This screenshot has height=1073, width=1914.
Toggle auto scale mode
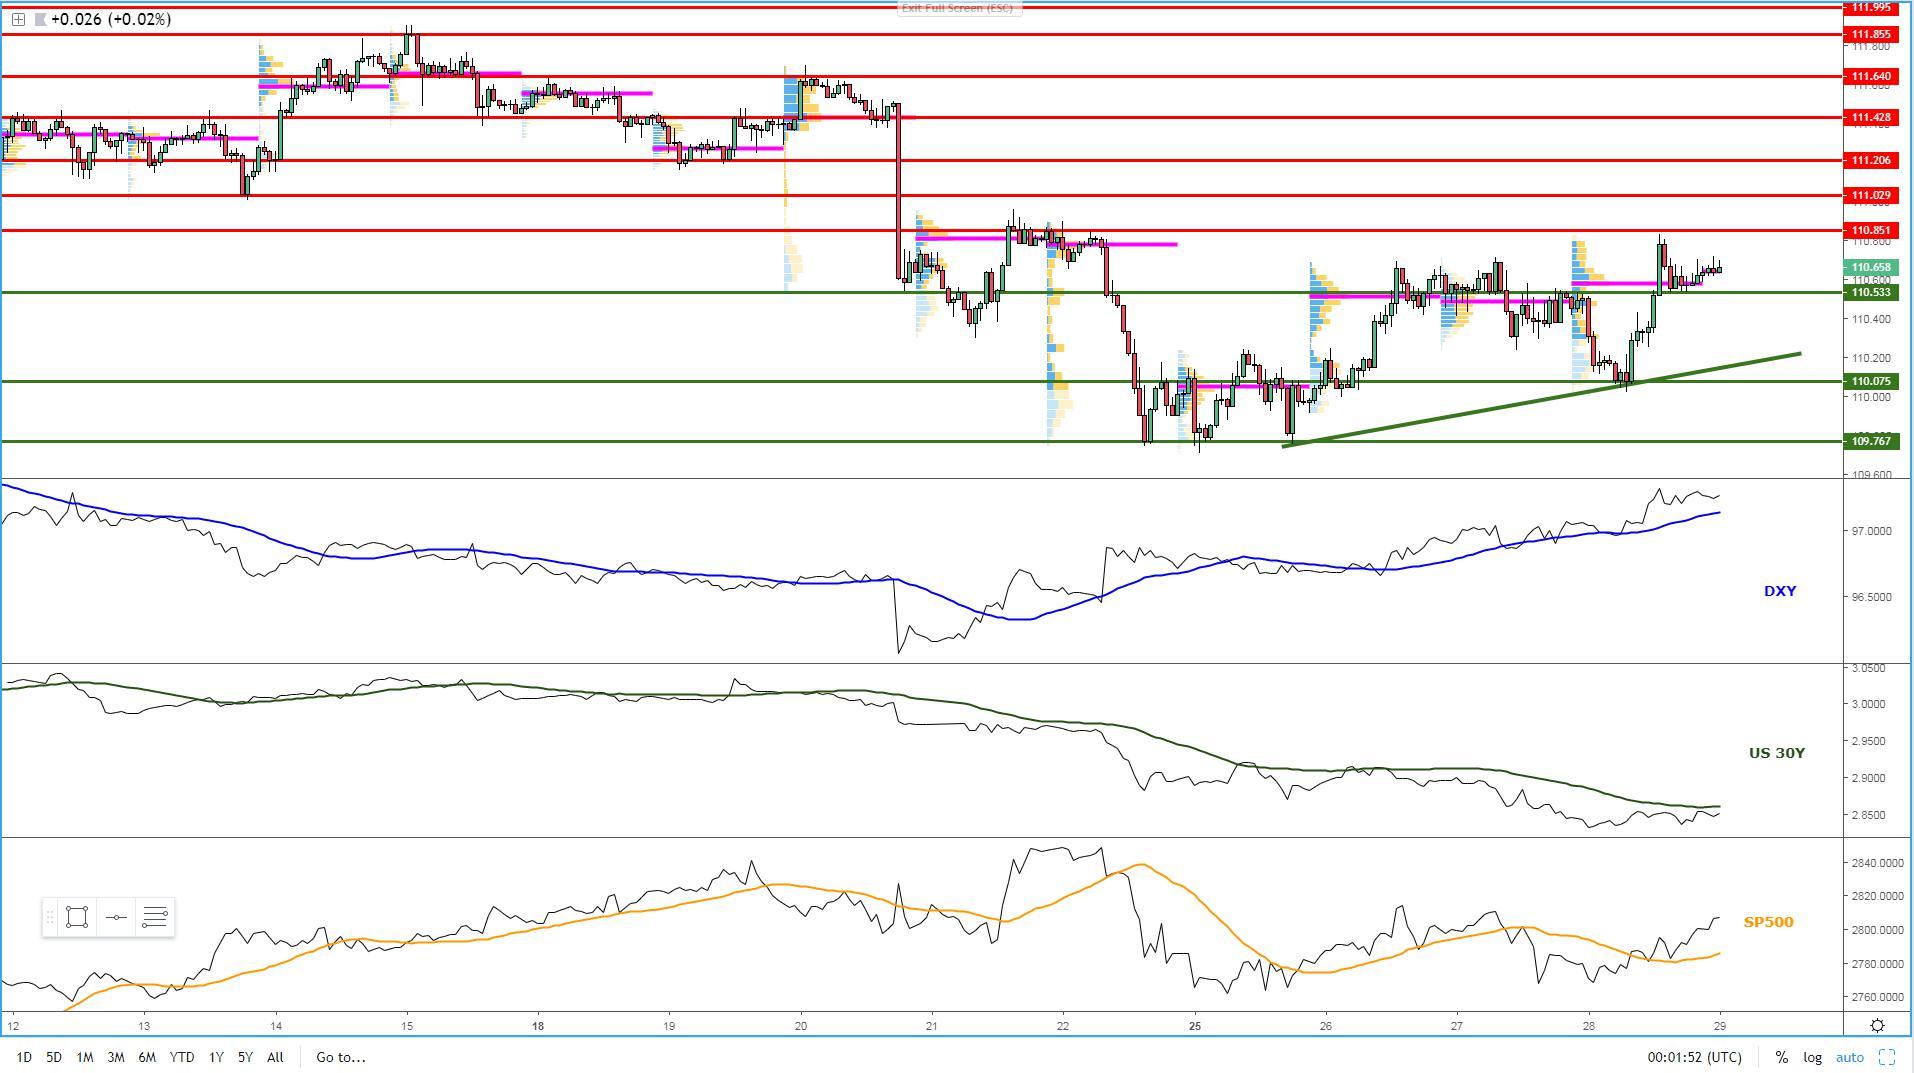1849,1057
